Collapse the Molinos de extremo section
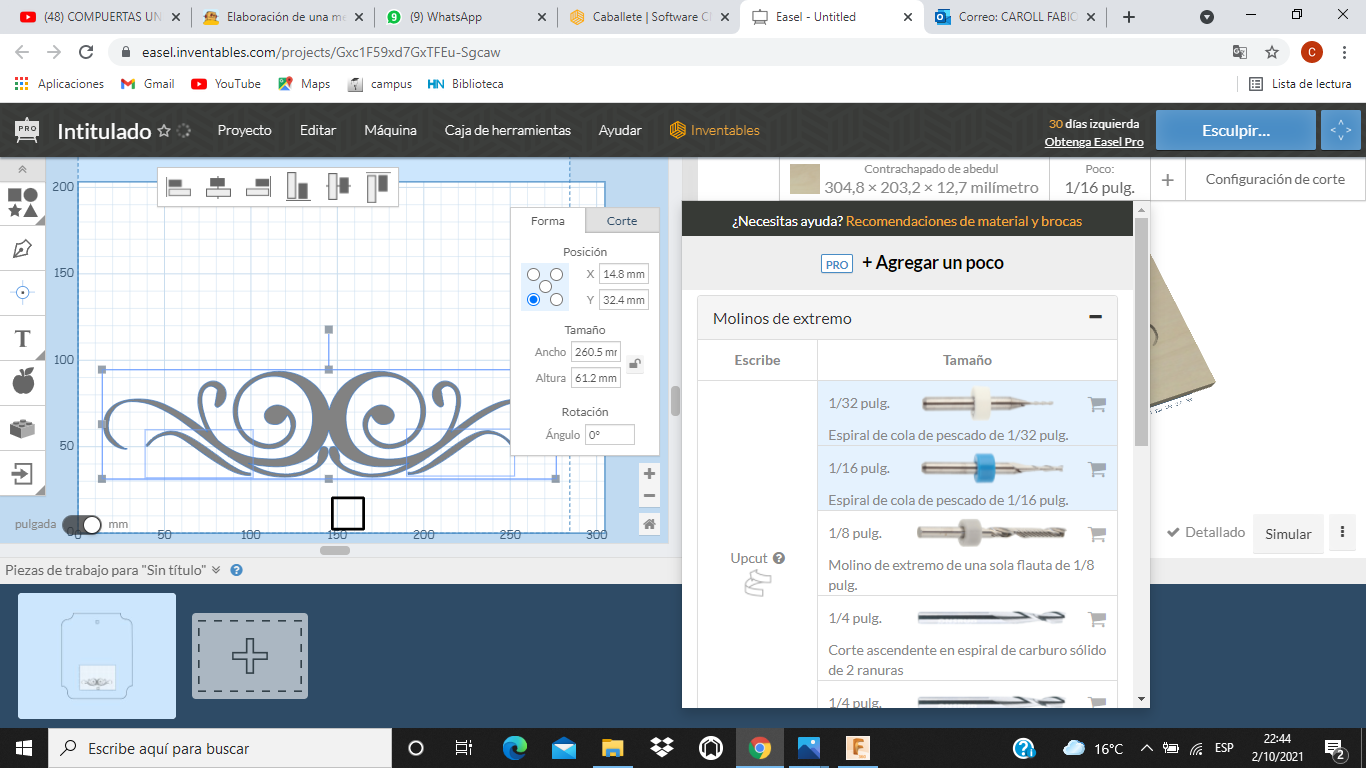 point(1095,317)
